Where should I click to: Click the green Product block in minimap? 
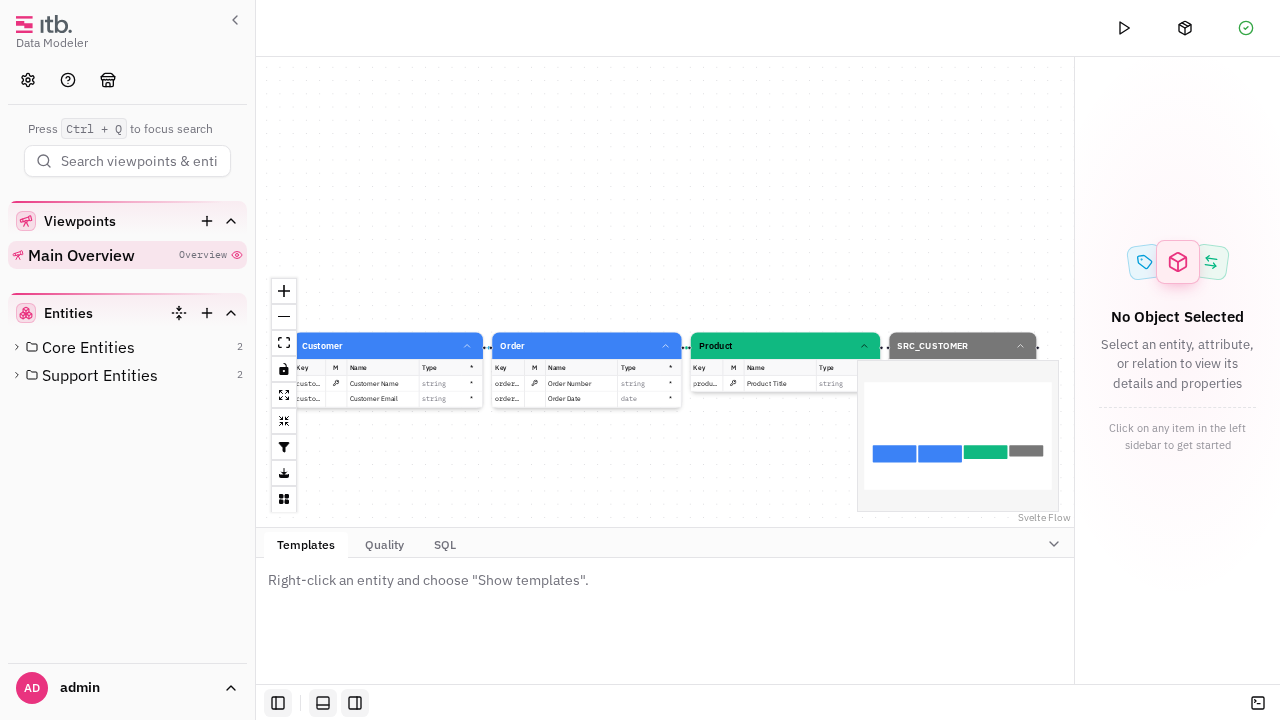point(985,452)
